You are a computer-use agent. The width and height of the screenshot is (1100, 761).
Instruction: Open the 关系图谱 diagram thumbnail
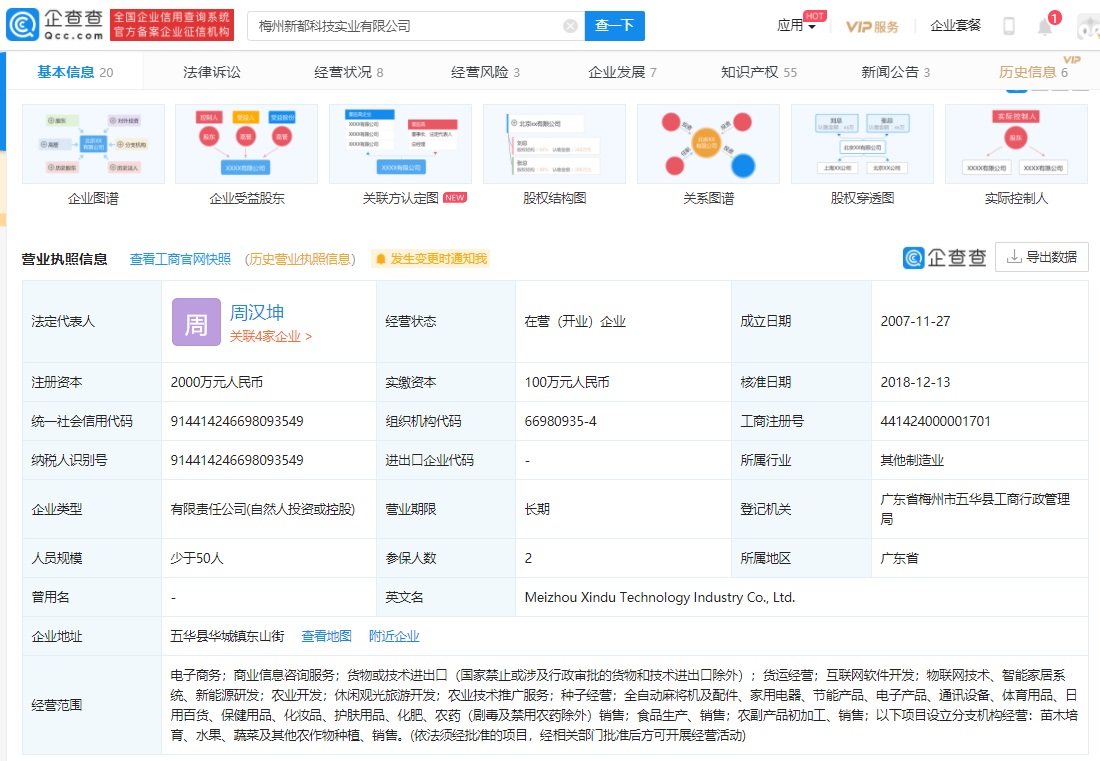709,144
